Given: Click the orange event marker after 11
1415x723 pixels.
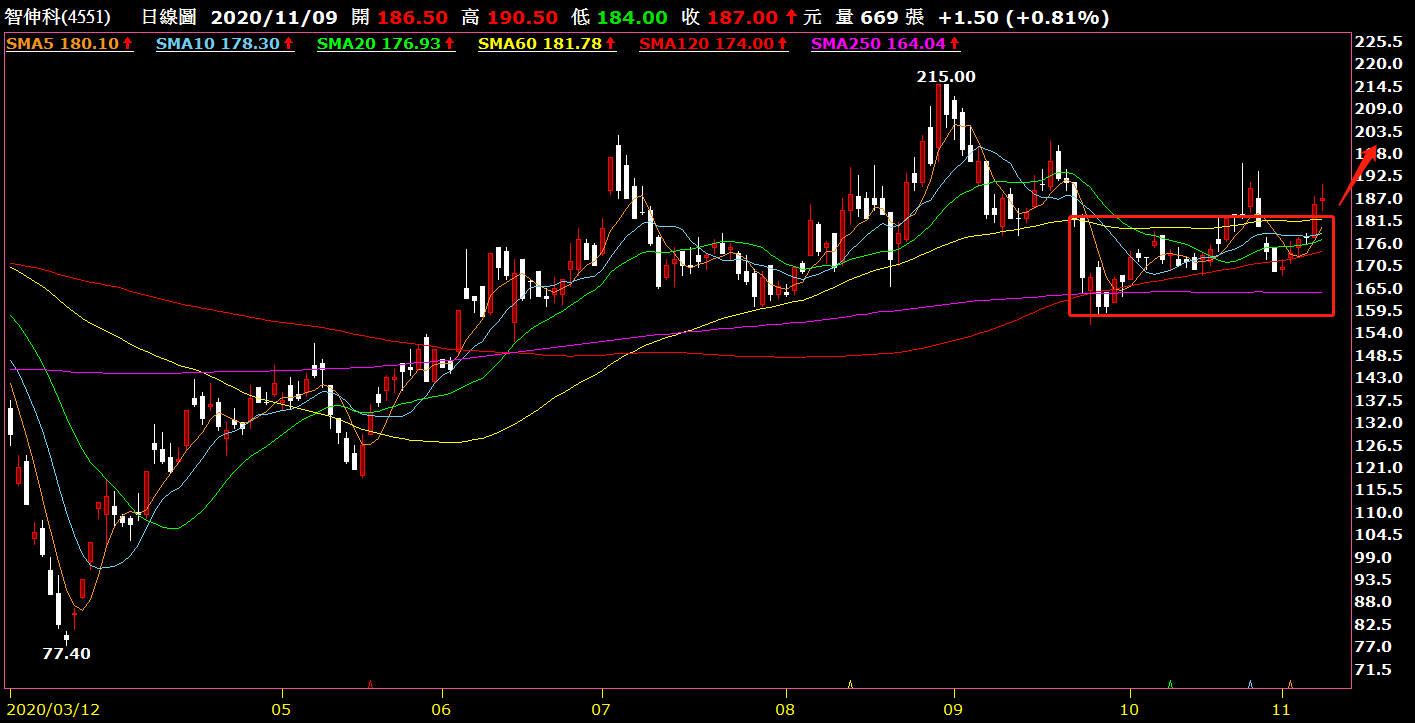Looking at the screenshot, I should (x=1290, y=684).
